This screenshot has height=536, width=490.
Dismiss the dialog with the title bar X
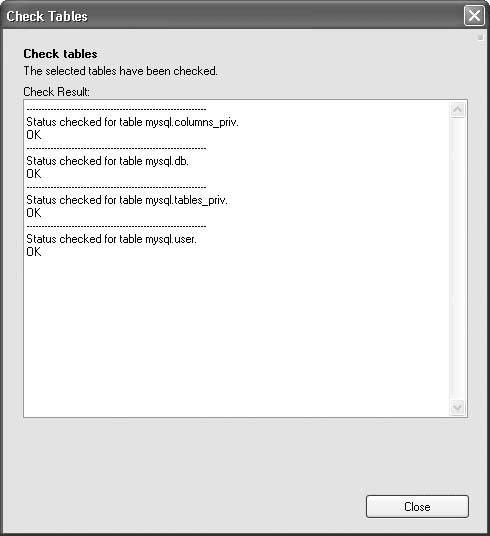point(474,15)
